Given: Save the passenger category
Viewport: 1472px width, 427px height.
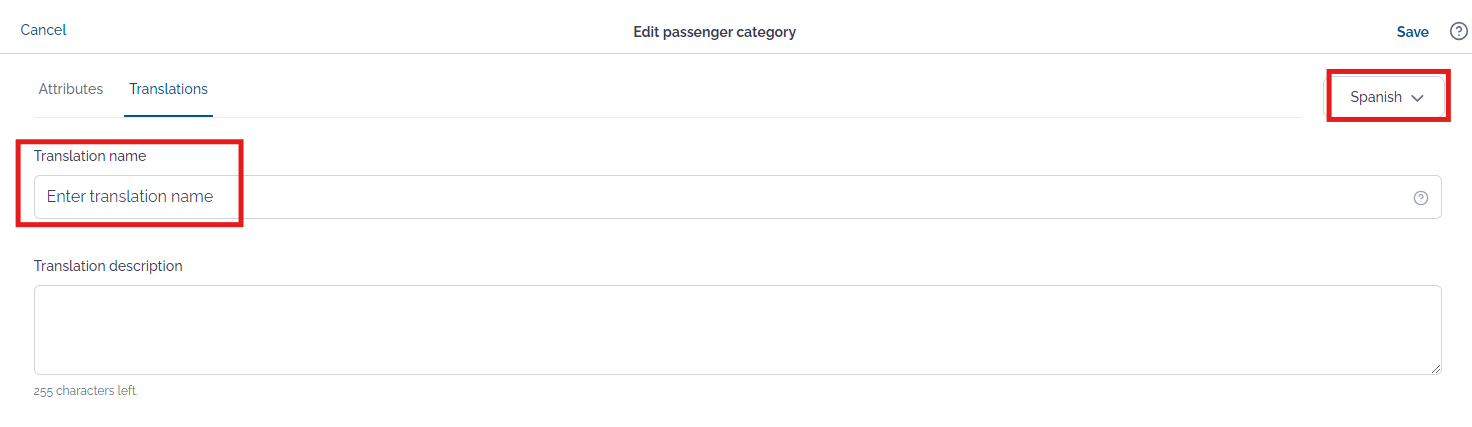Looking at the screenshot, I should [x=1412, y=32].
